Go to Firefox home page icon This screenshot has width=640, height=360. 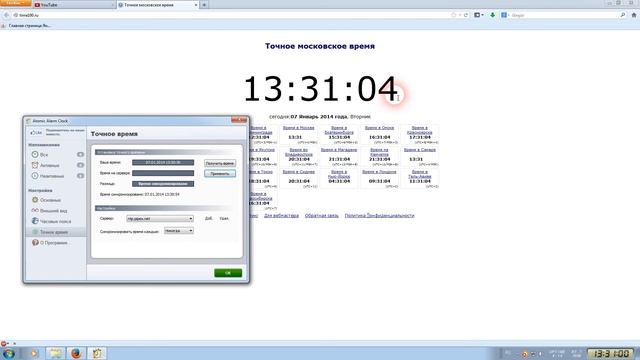point(634,15)
